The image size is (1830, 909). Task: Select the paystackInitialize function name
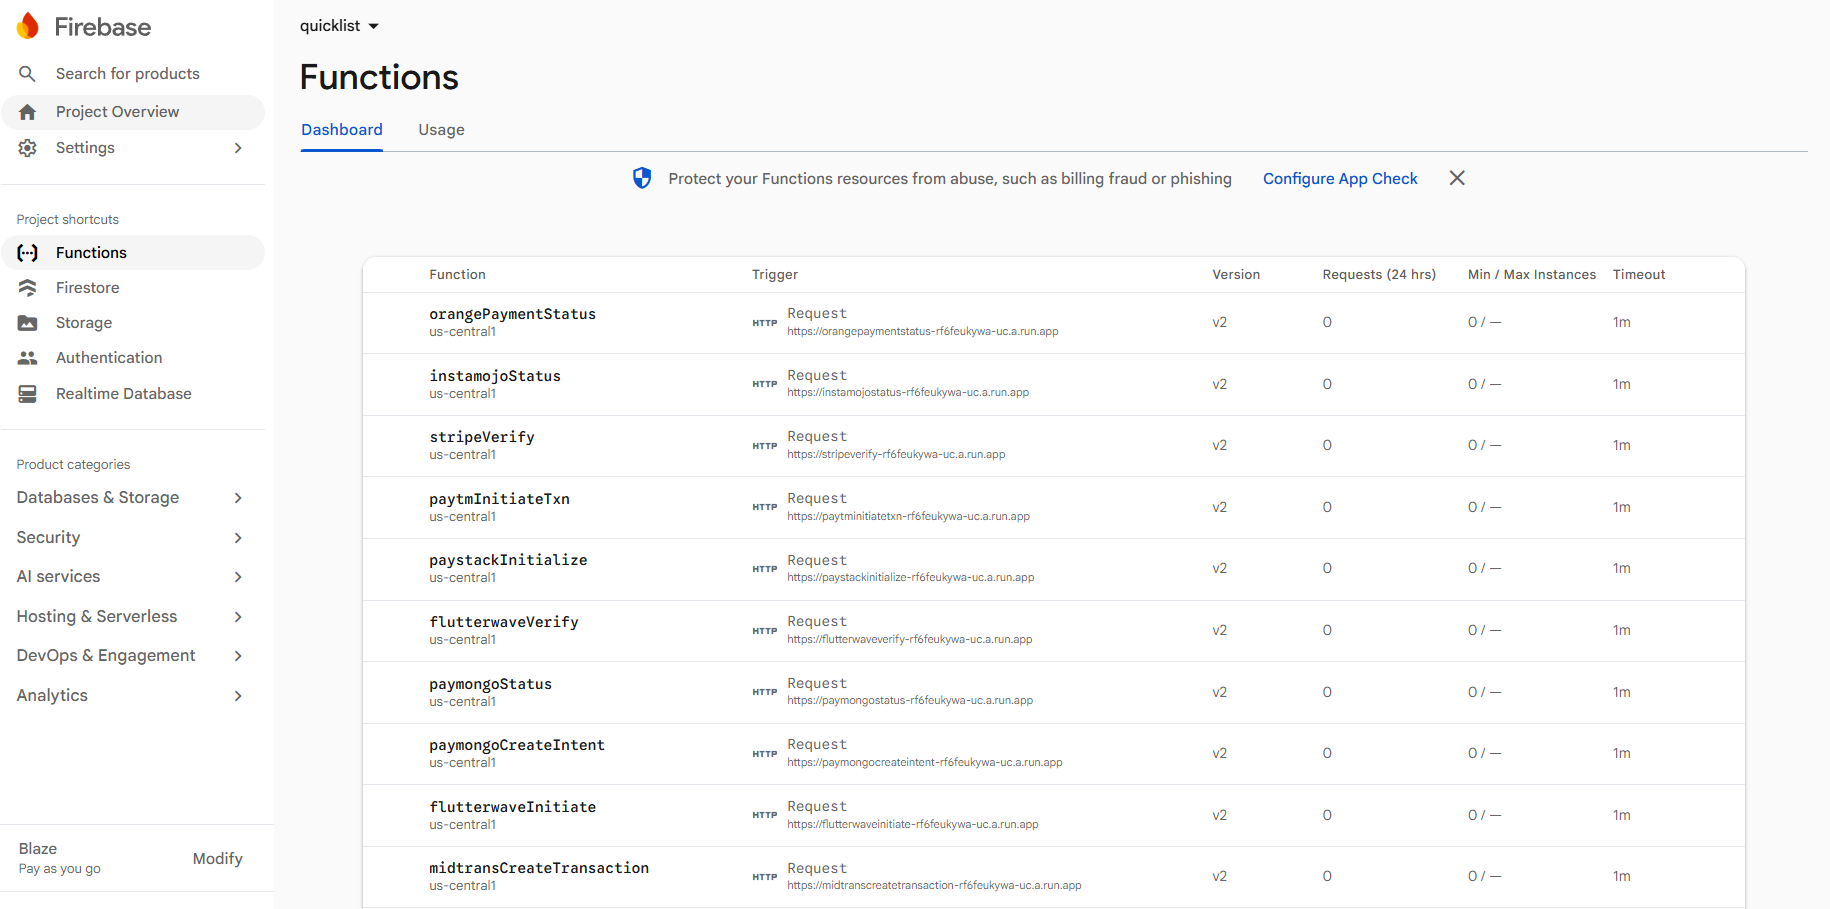pos(508,560)
